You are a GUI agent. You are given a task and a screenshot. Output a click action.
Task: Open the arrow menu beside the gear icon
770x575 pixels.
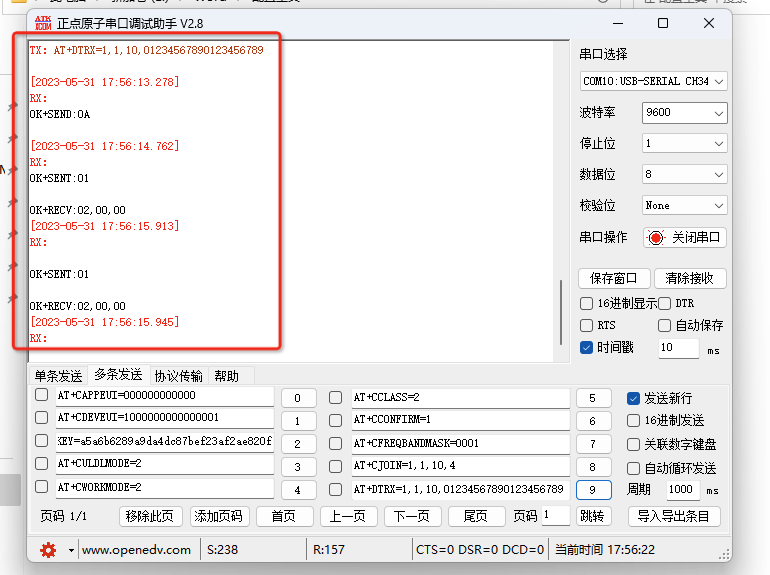coord(71,550)
